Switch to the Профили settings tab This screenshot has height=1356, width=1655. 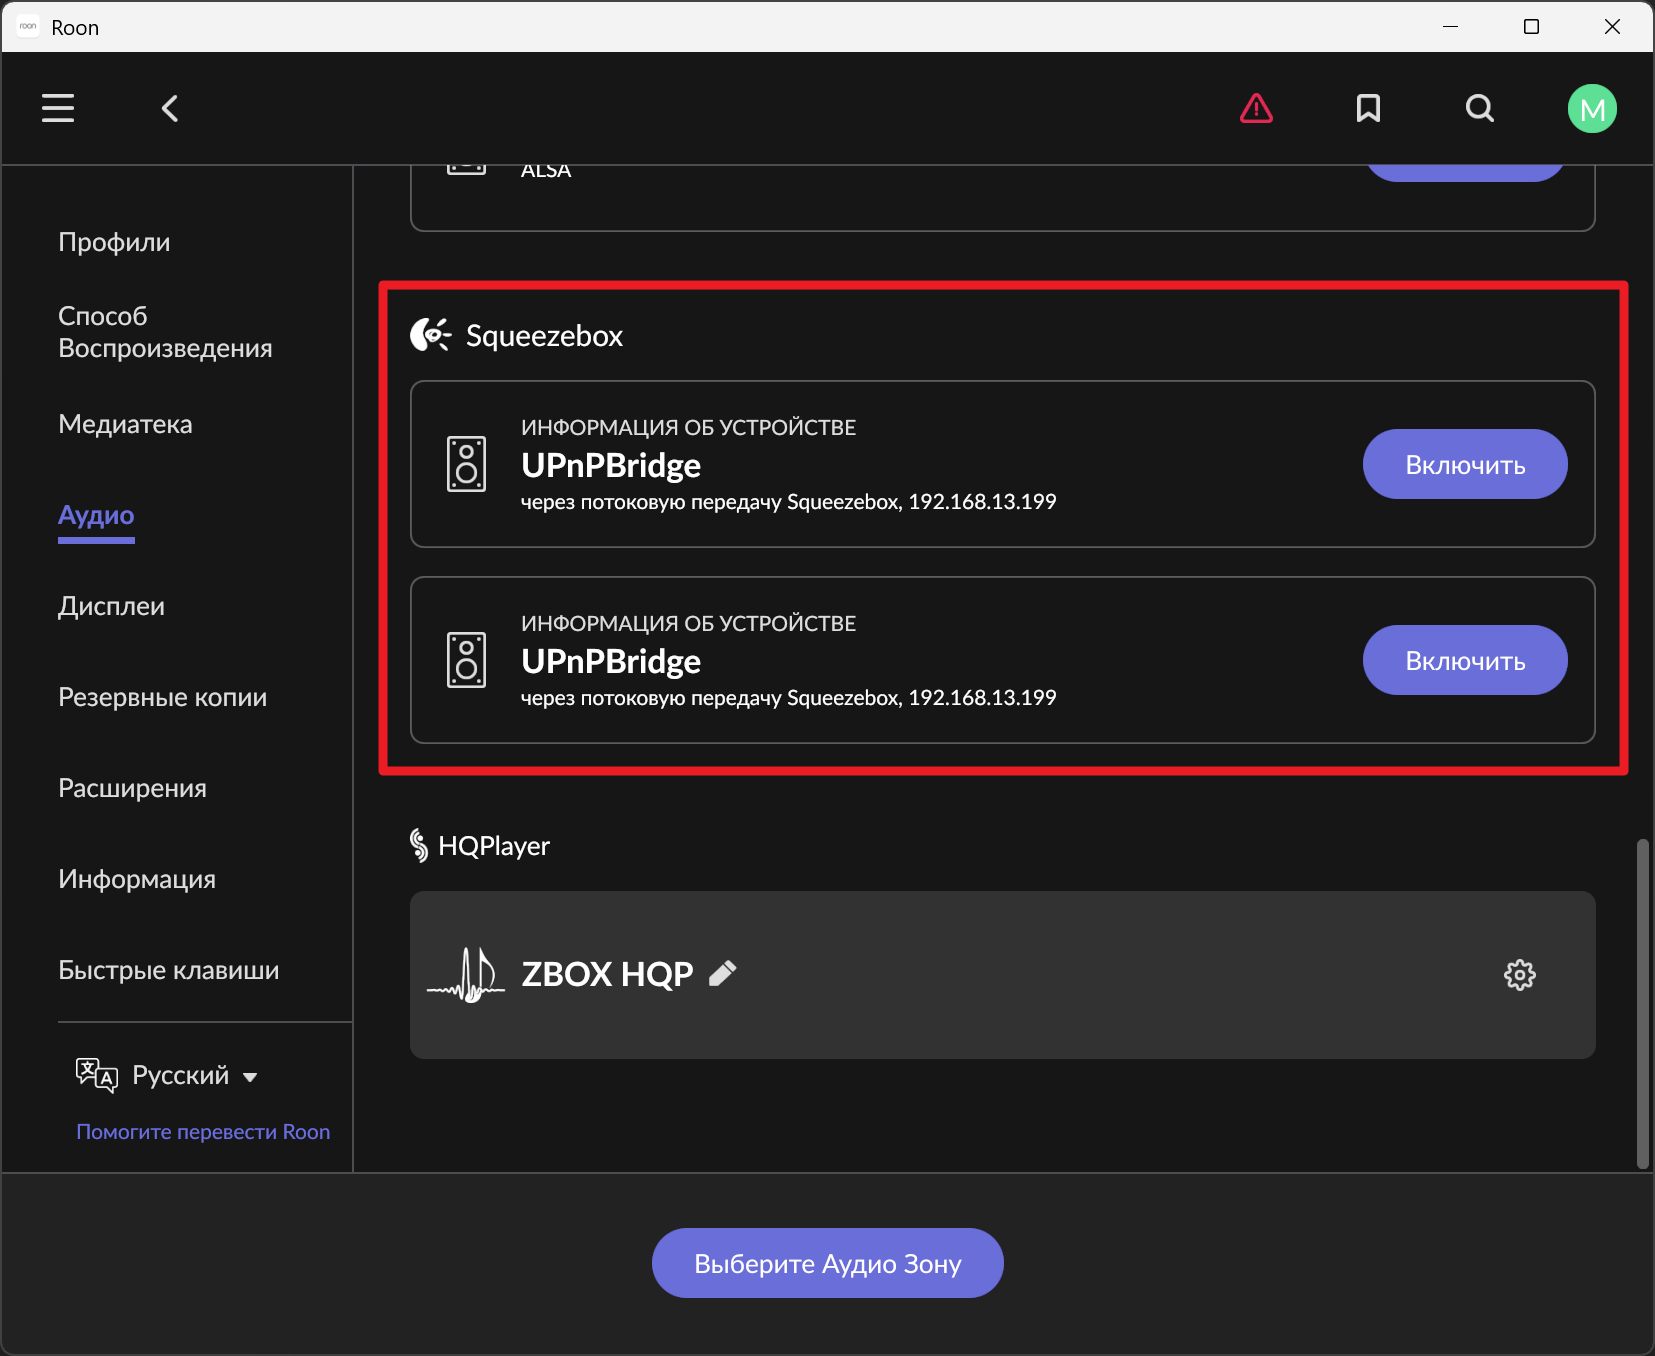pyautogui.click(x=114, y=242)
